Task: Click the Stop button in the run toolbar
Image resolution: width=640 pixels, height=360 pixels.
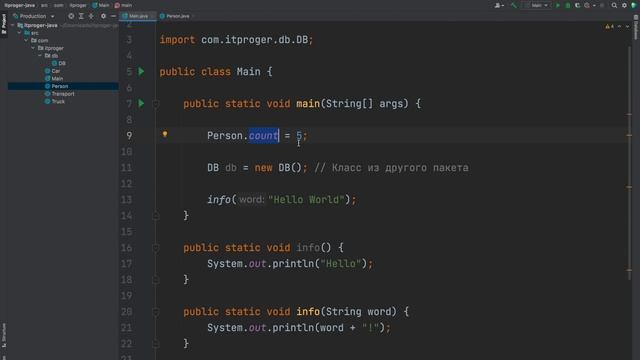Action: 602,5
